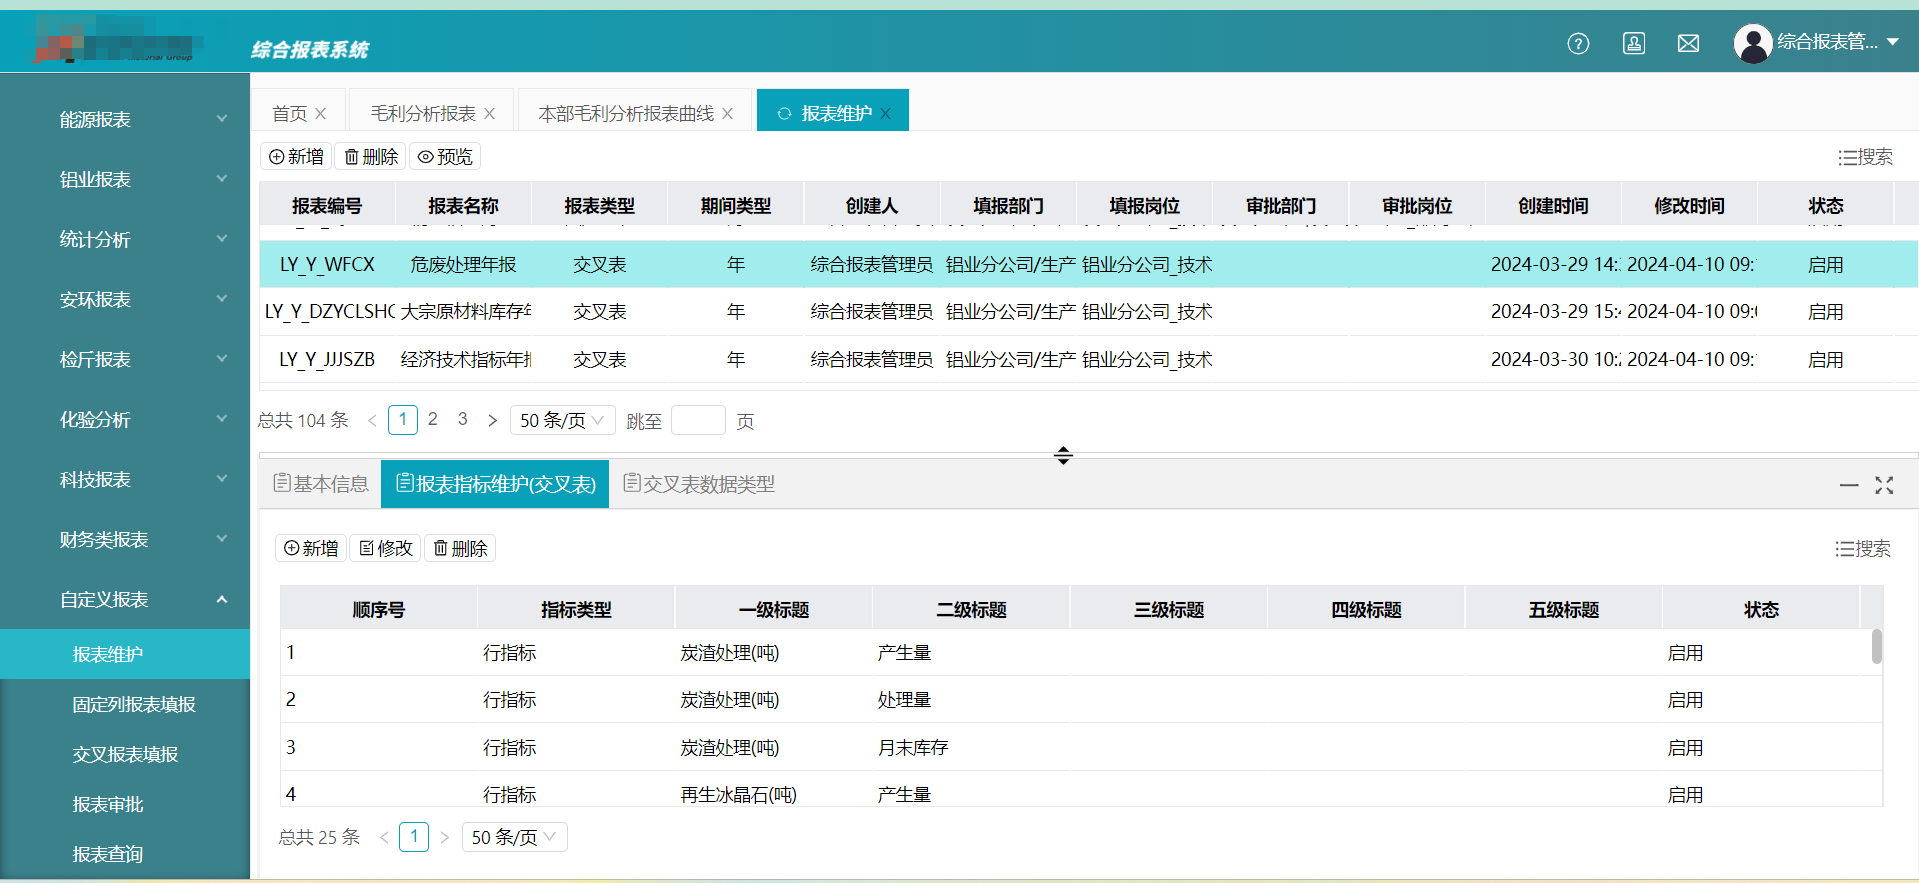Open the top 搜索 panel
Viewport: 1919px width, 883px height.
tap(1865, 157)
